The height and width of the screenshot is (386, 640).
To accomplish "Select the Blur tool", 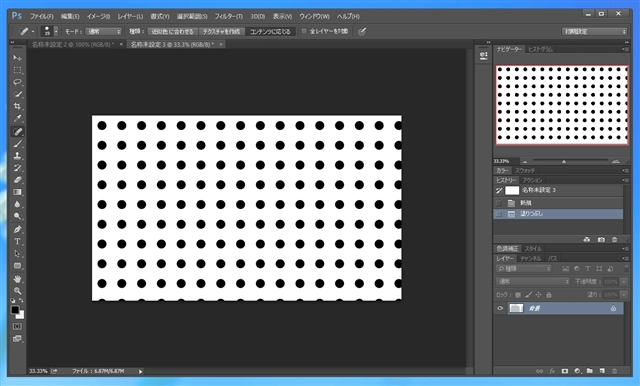I will pyautogui.click(x=17, y=204).
